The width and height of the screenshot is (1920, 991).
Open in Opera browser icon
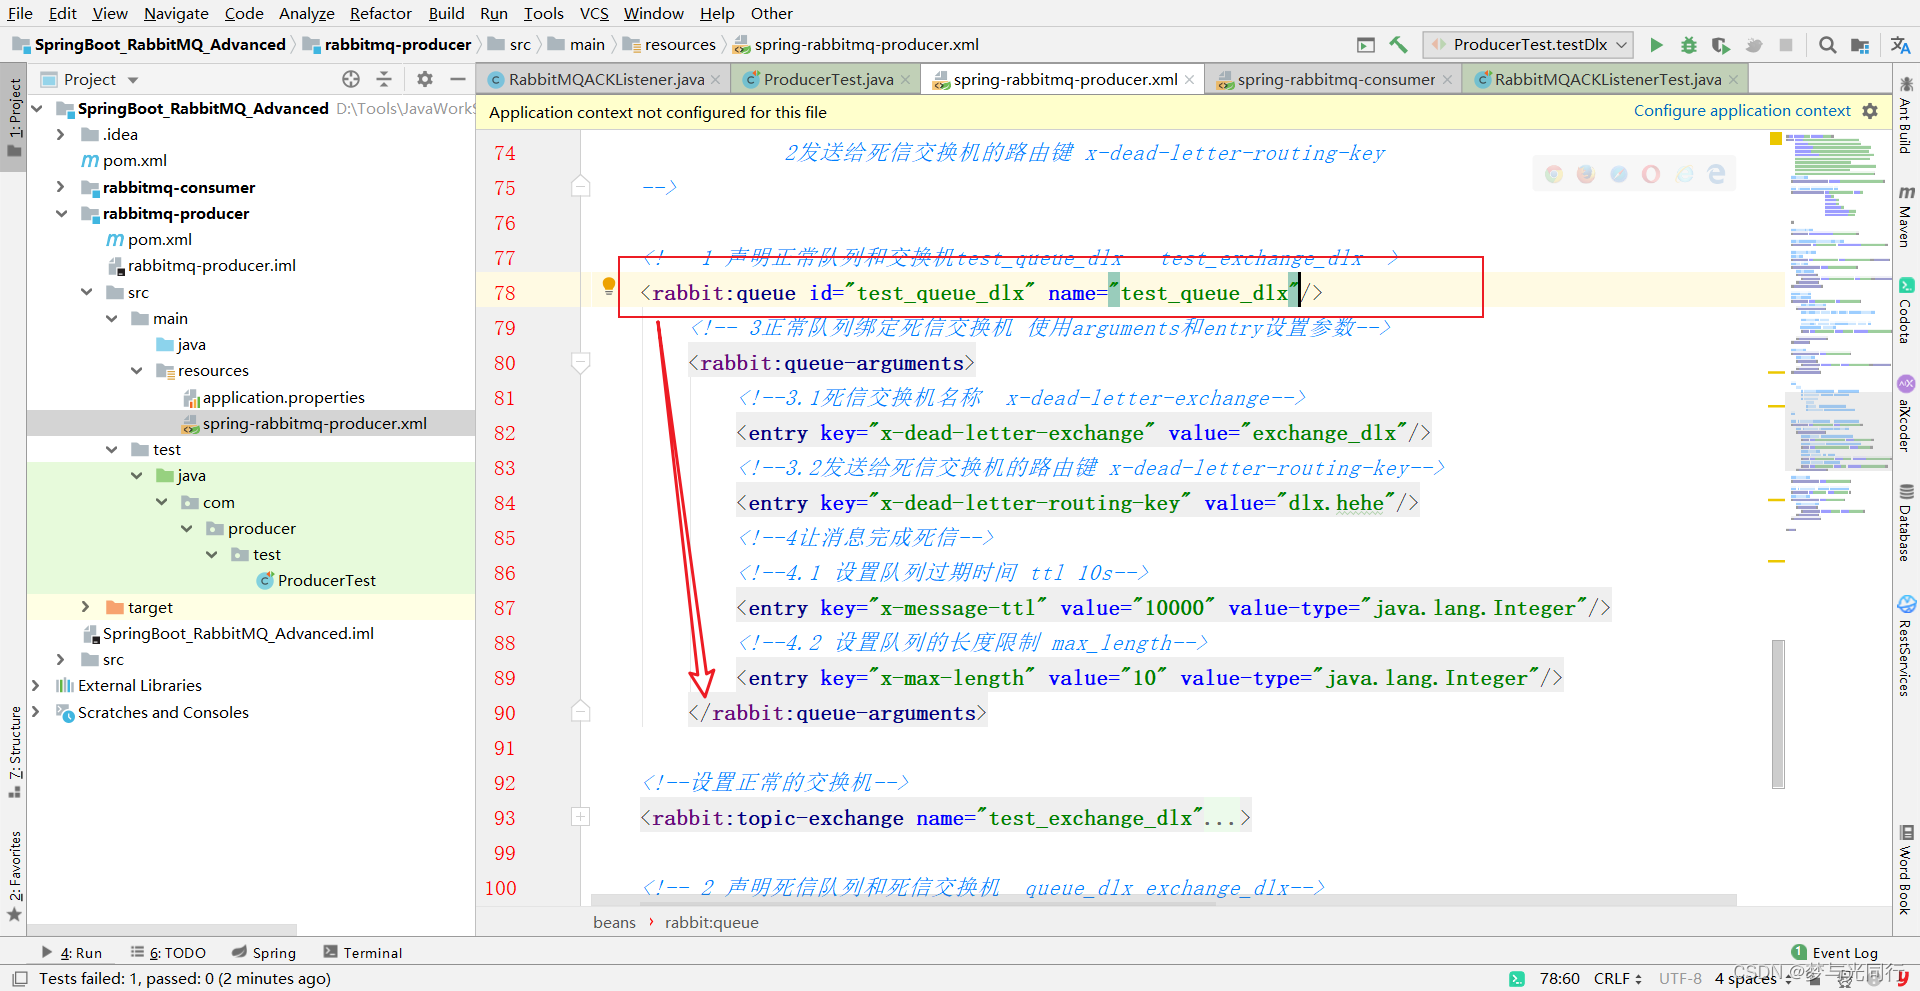(1651, 174)
